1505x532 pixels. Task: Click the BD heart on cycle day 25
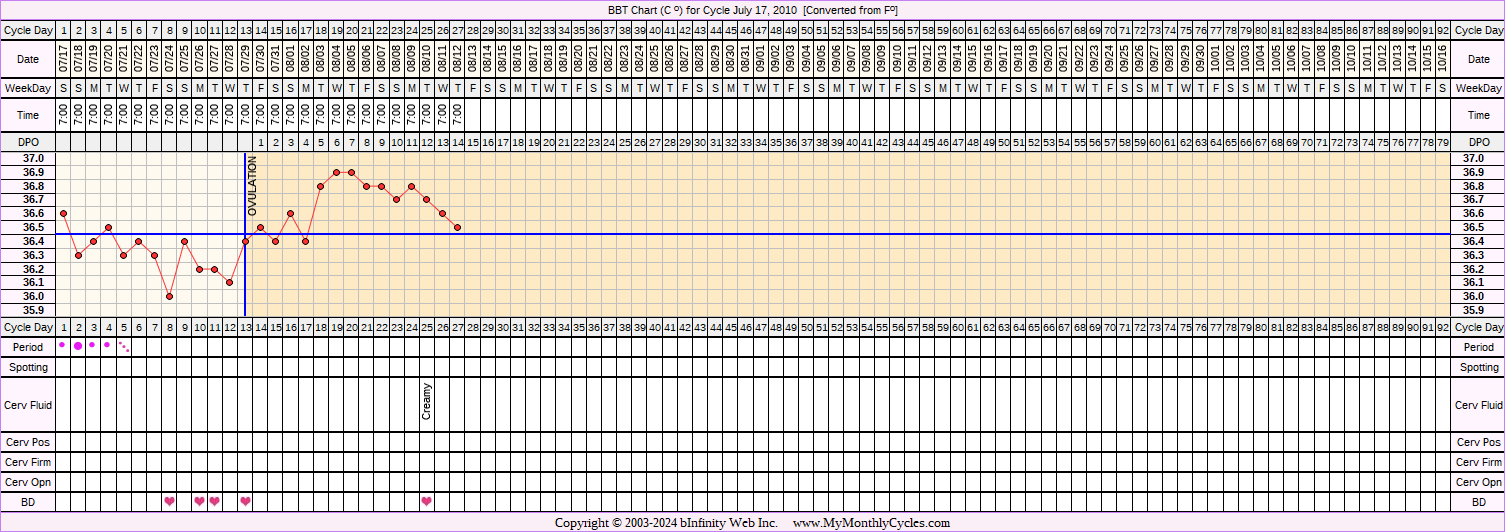coord(427,501)
